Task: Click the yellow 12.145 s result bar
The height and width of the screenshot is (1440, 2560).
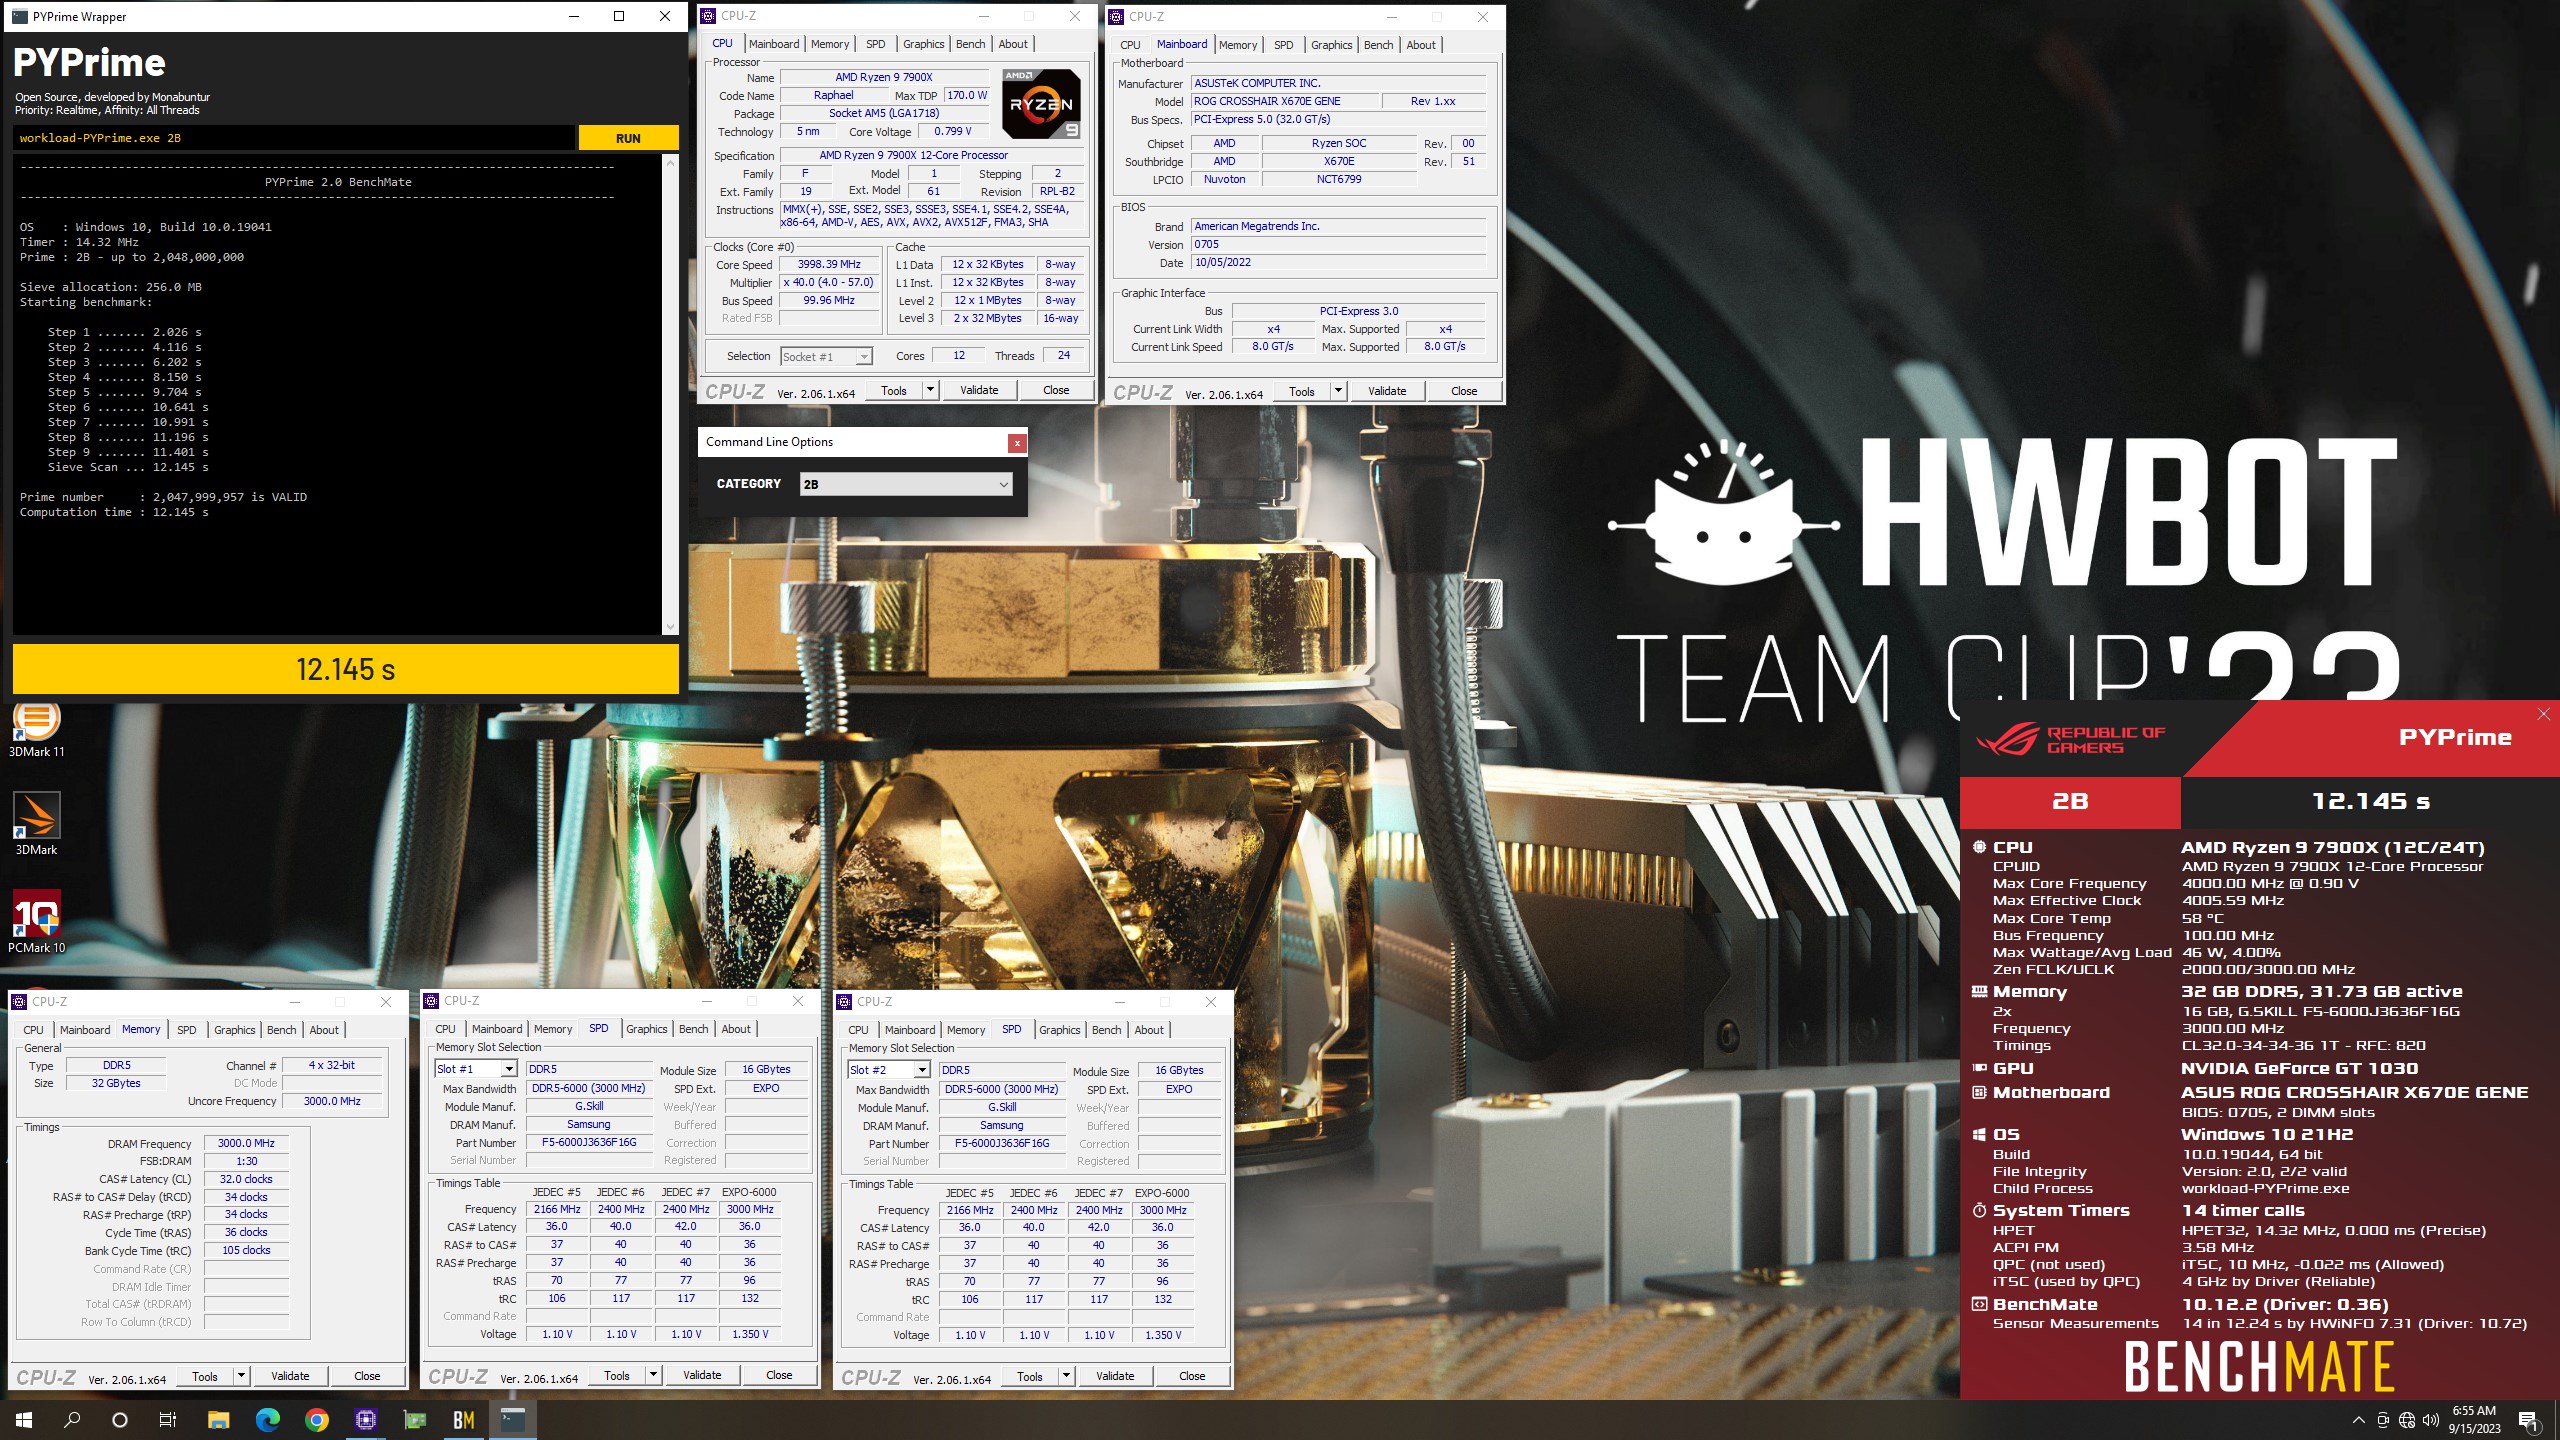Action: (x=346, y=669)
